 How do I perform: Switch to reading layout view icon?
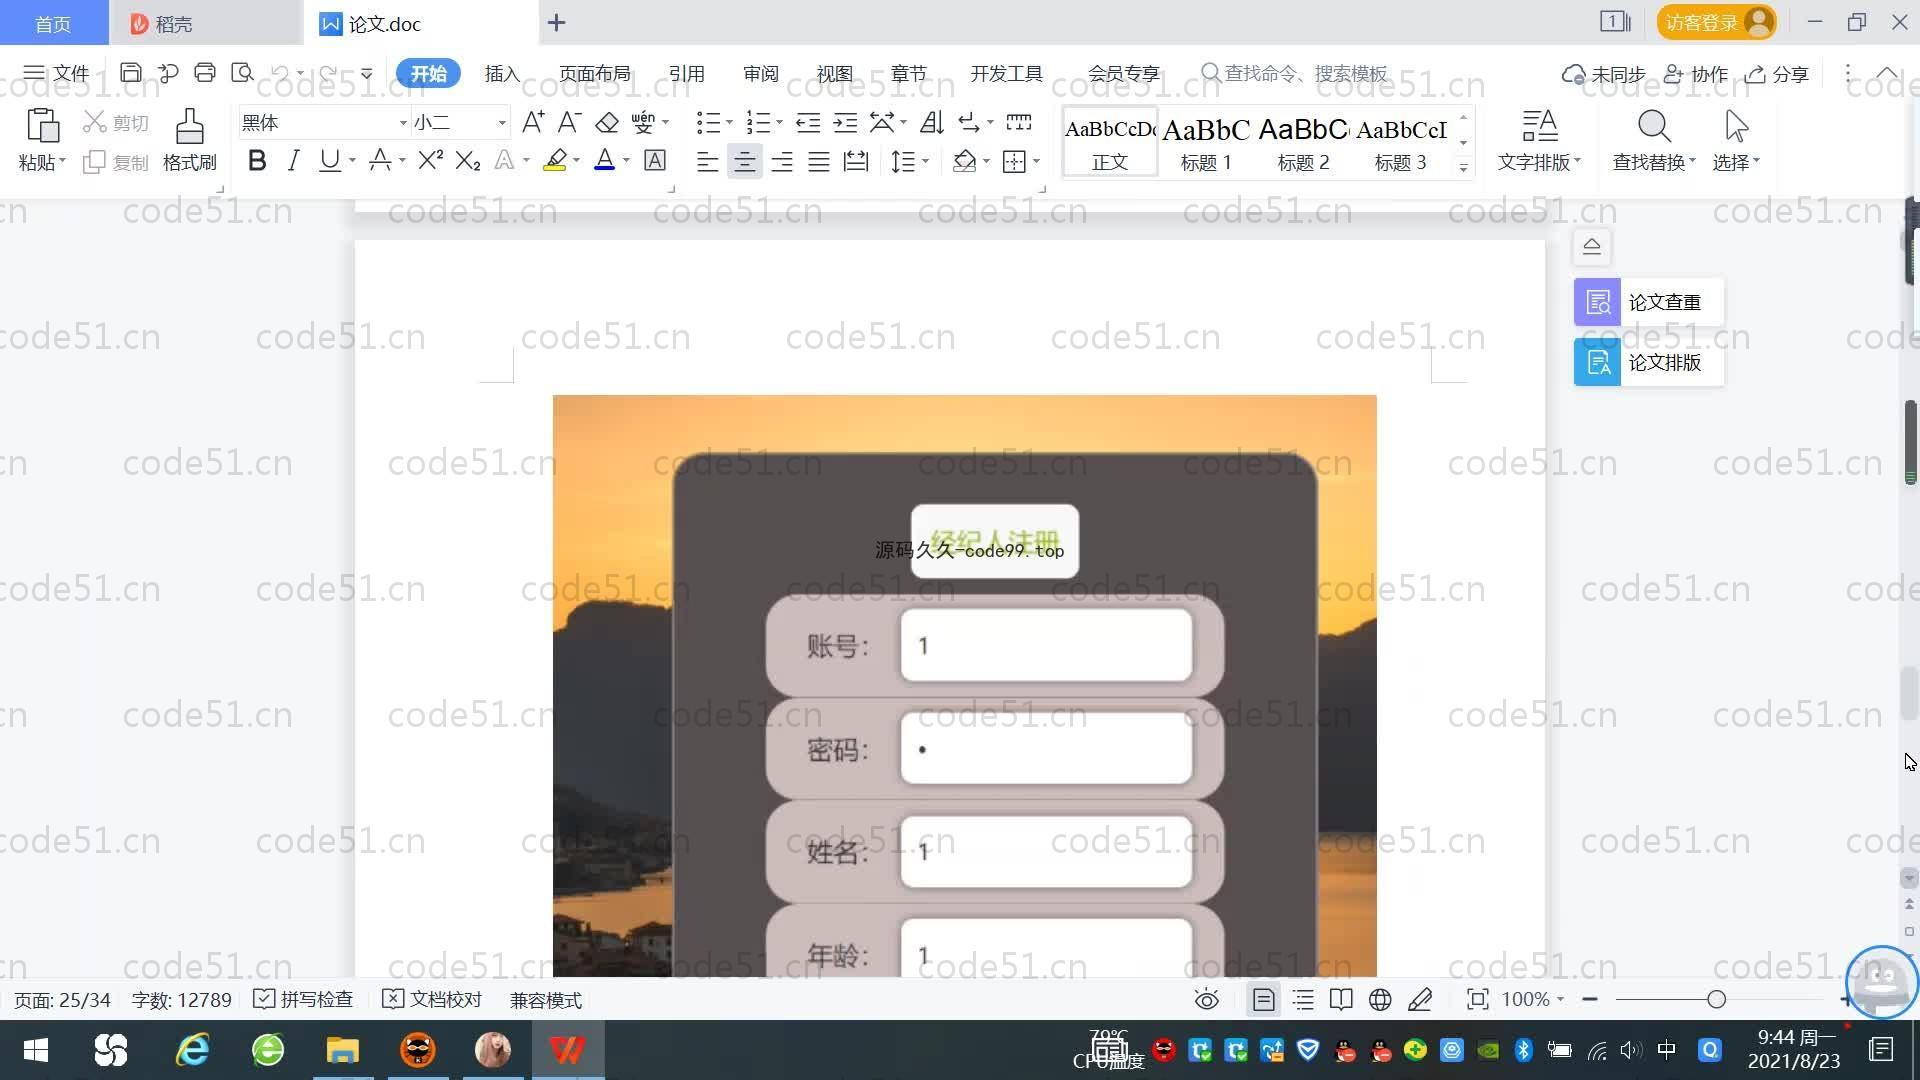coord(1341,1000)
